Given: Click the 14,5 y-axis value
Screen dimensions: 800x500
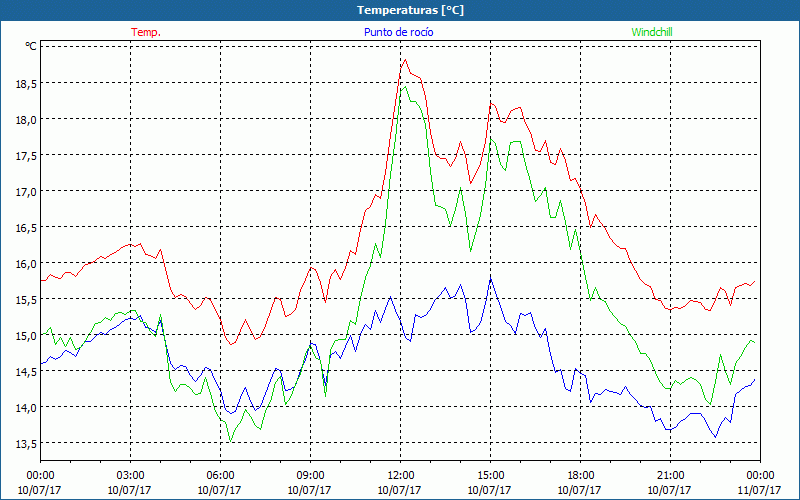Looking at the screenshot, I should pyautogui.click(x=26, y=372).
